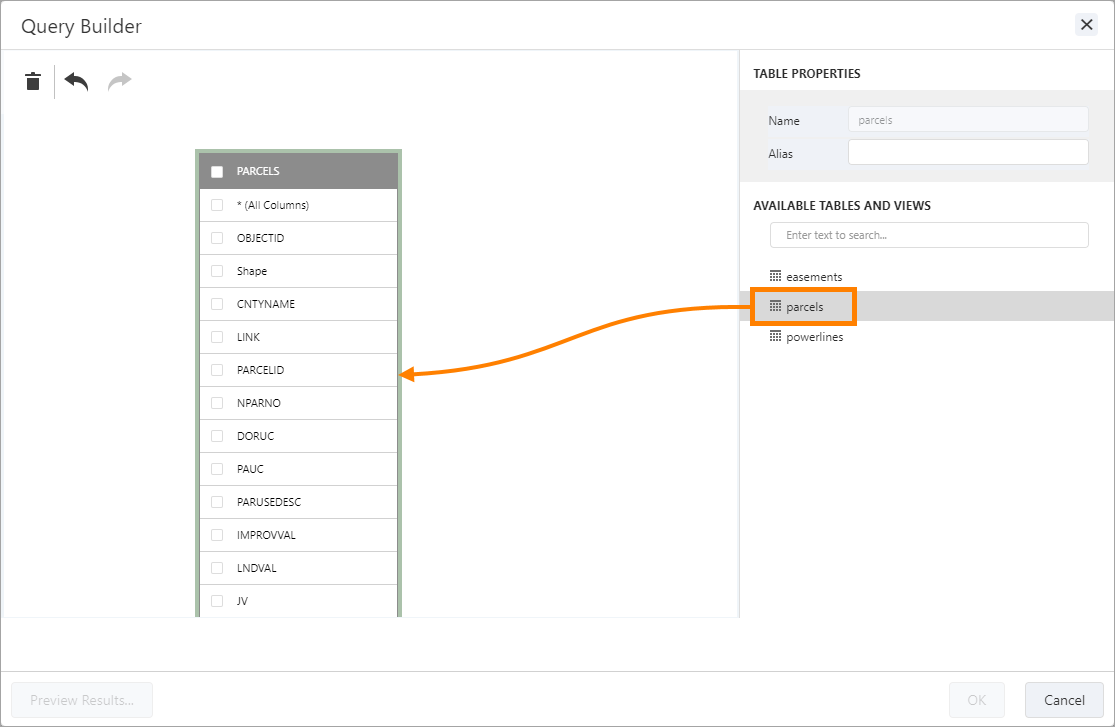Click the Alias input field

coord(968,152)
